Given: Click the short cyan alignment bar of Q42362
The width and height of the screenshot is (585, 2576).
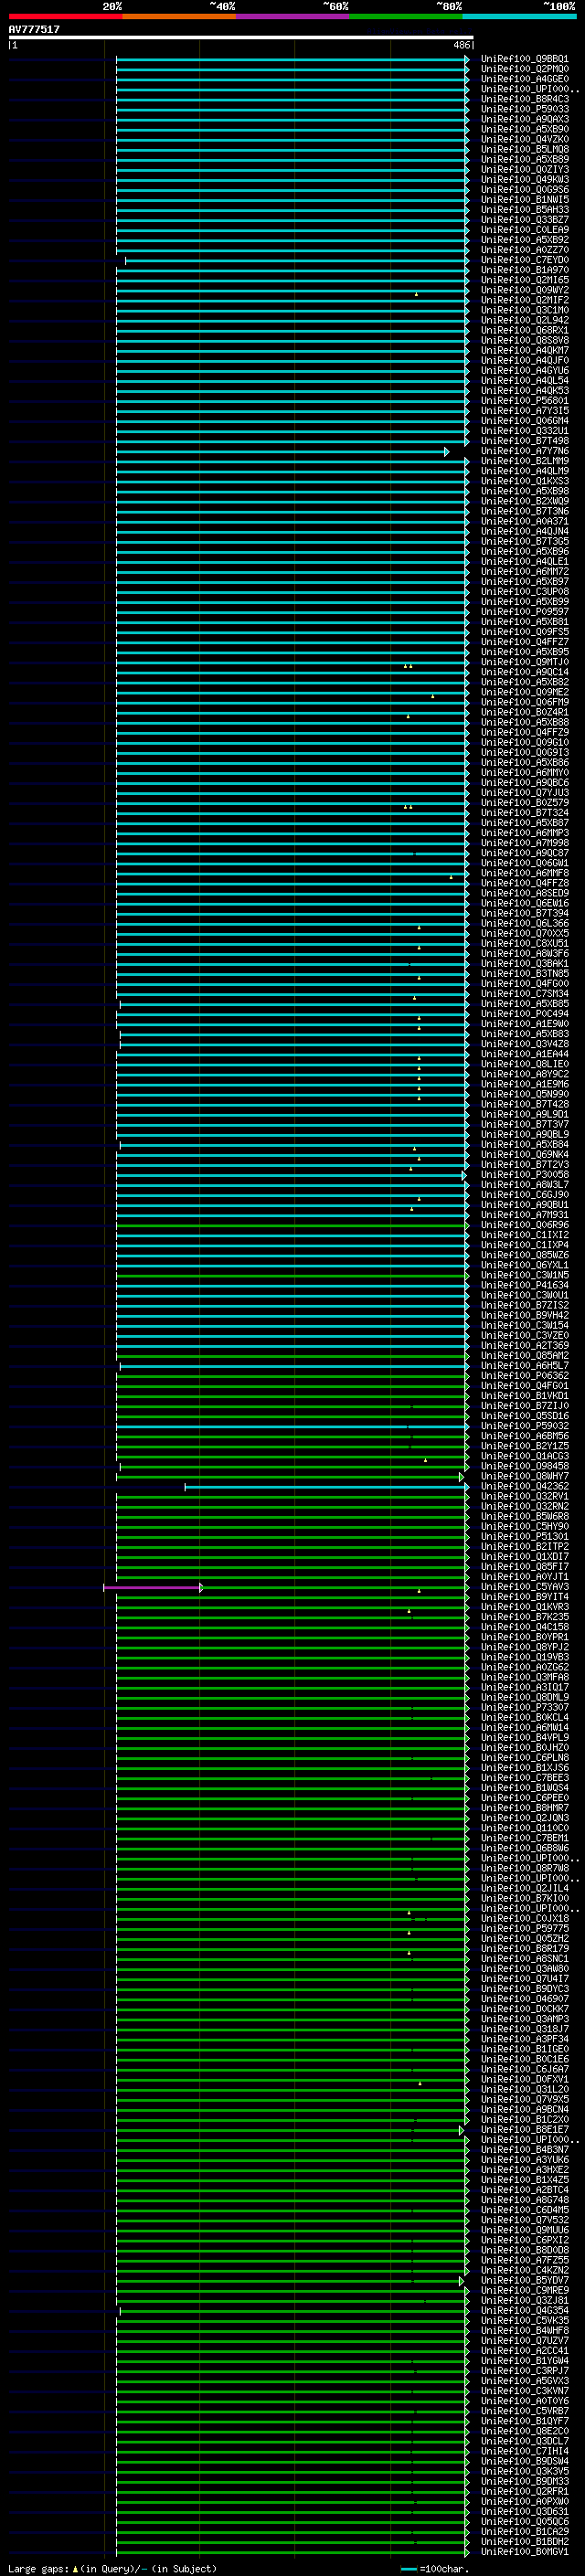Looking at the screenshot, I should (x=326, y=1487).
